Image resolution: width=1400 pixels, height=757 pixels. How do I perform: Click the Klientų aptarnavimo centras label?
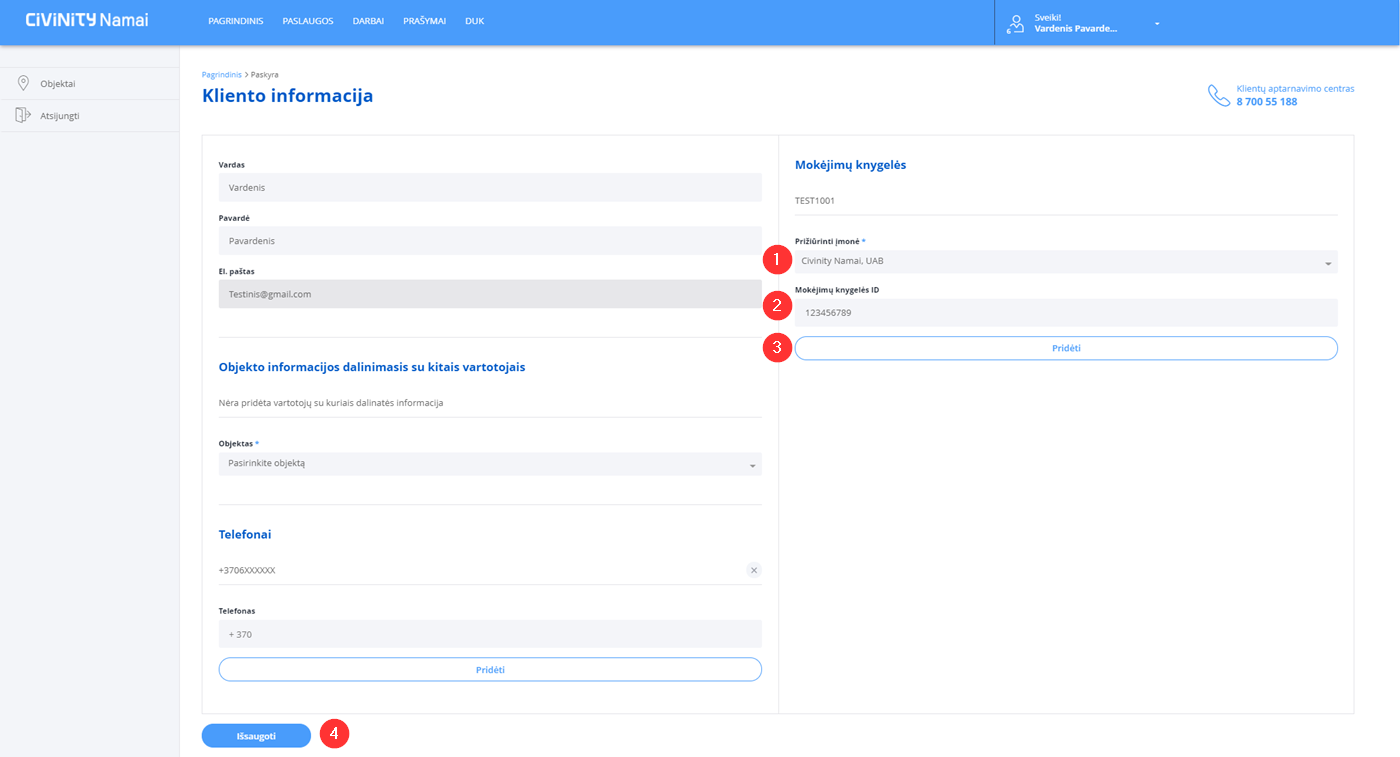tap(1295, 88)
